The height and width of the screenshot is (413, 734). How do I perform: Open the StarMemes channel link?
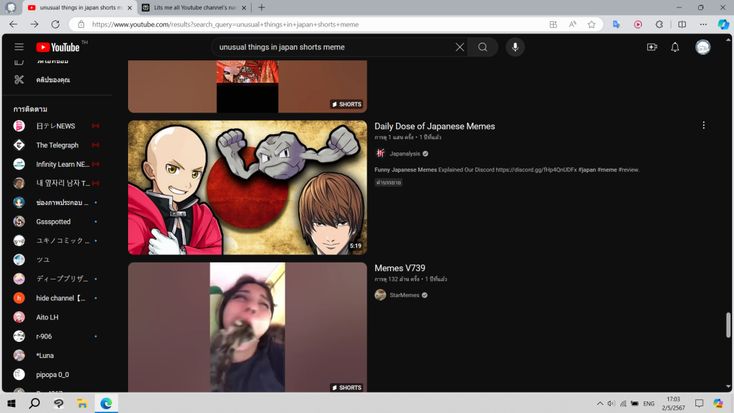pyautogui.click(x=404, y=295)
